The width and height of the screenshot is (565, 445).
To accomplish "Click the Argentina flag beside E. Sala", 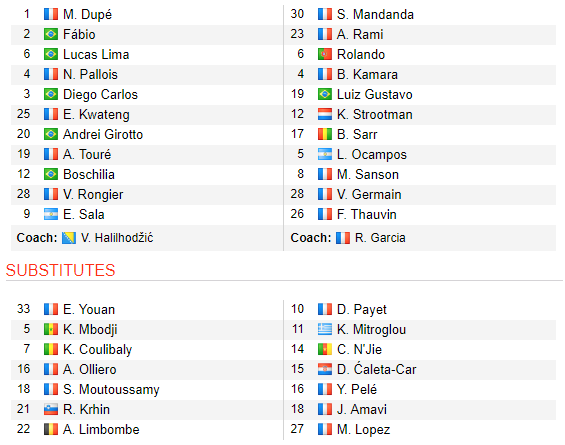I will tap(51, 214).
